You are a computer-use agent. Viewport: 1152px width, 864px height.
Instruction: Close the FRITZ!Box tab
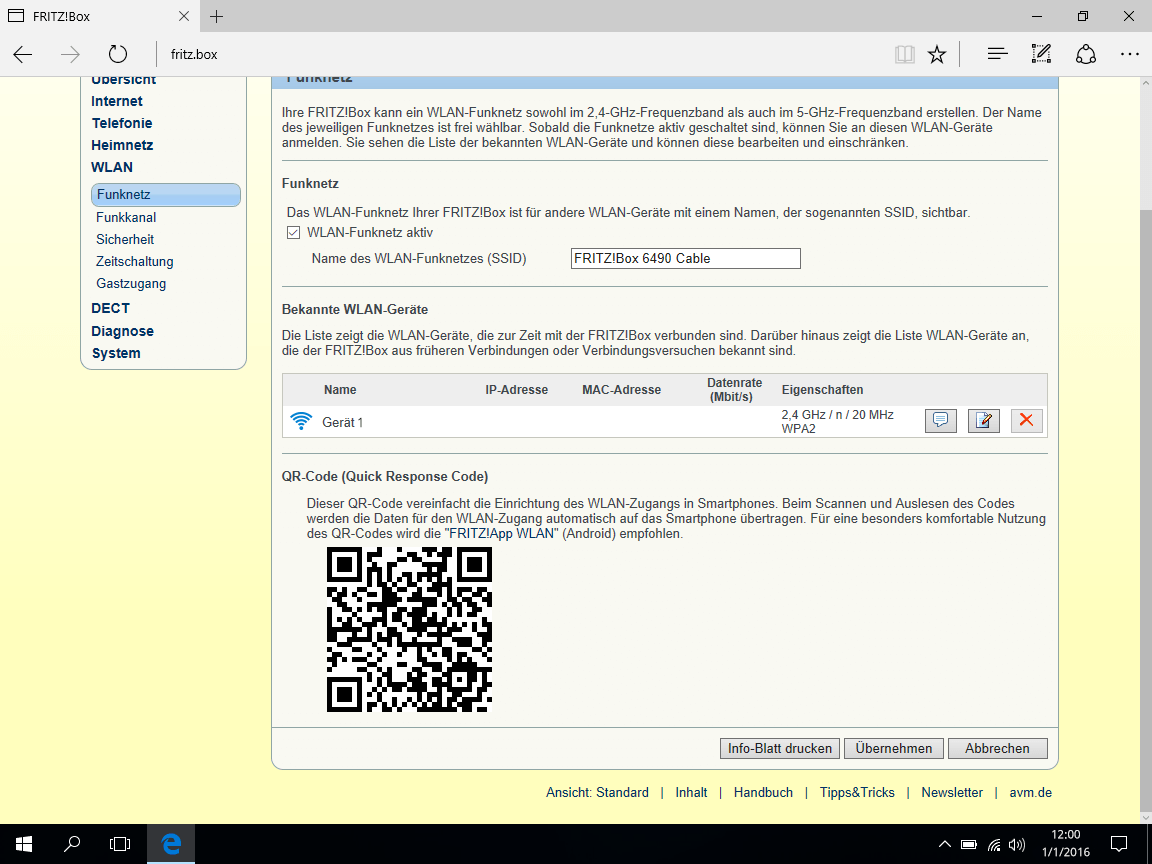pyautogui.click(x=184, y=16)
